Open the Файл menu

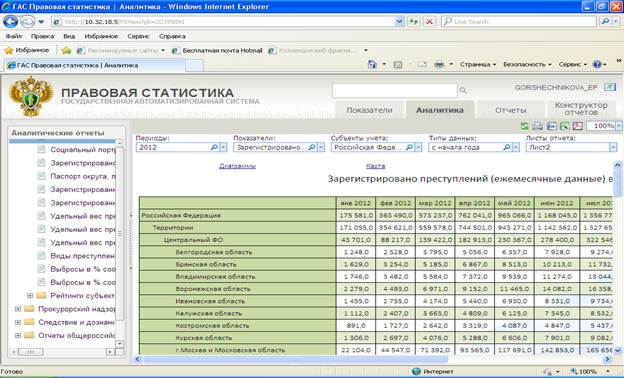coord(14,36)
